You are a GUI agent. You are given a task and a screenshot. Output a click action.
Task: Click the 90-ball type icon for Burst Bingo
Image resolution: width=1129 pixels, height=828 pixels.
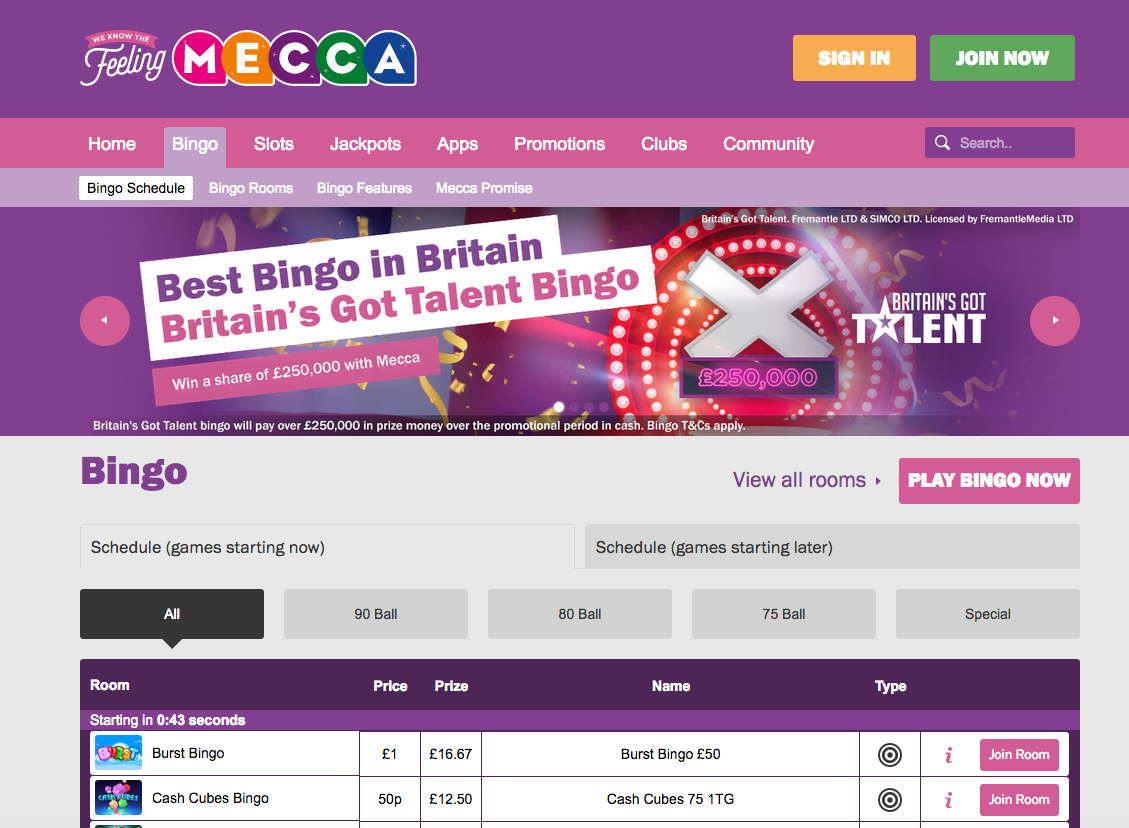tap(889, 754)
